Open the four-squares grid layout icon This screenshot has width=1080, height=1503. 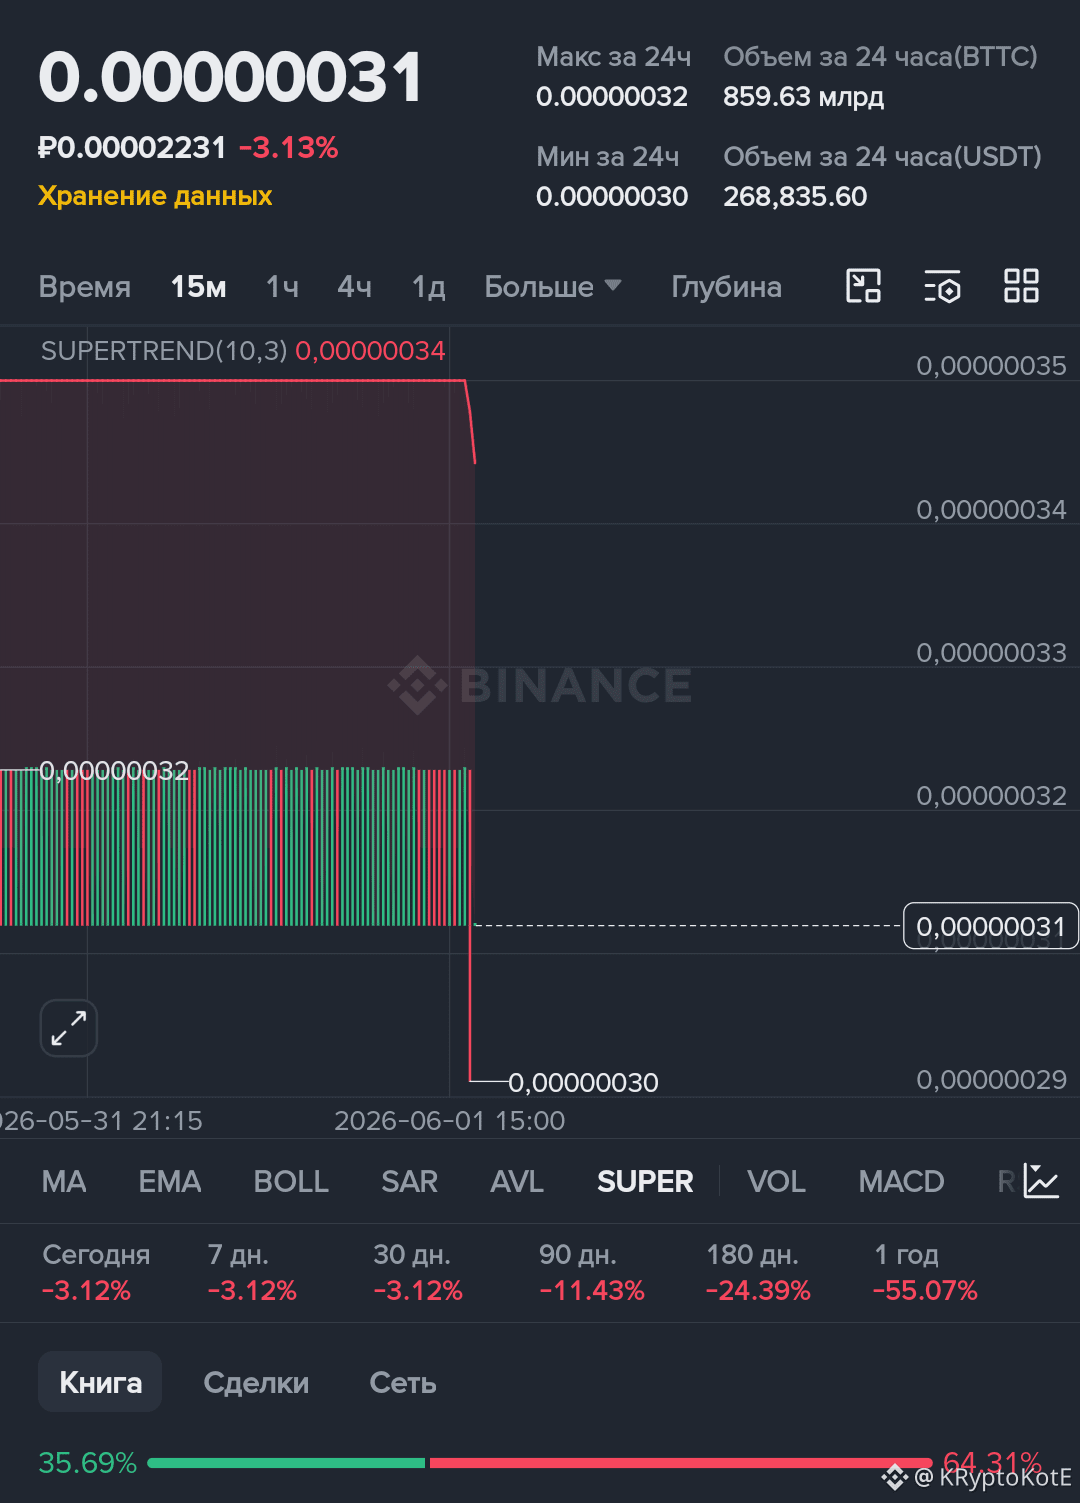click(x=1021, y=286)
